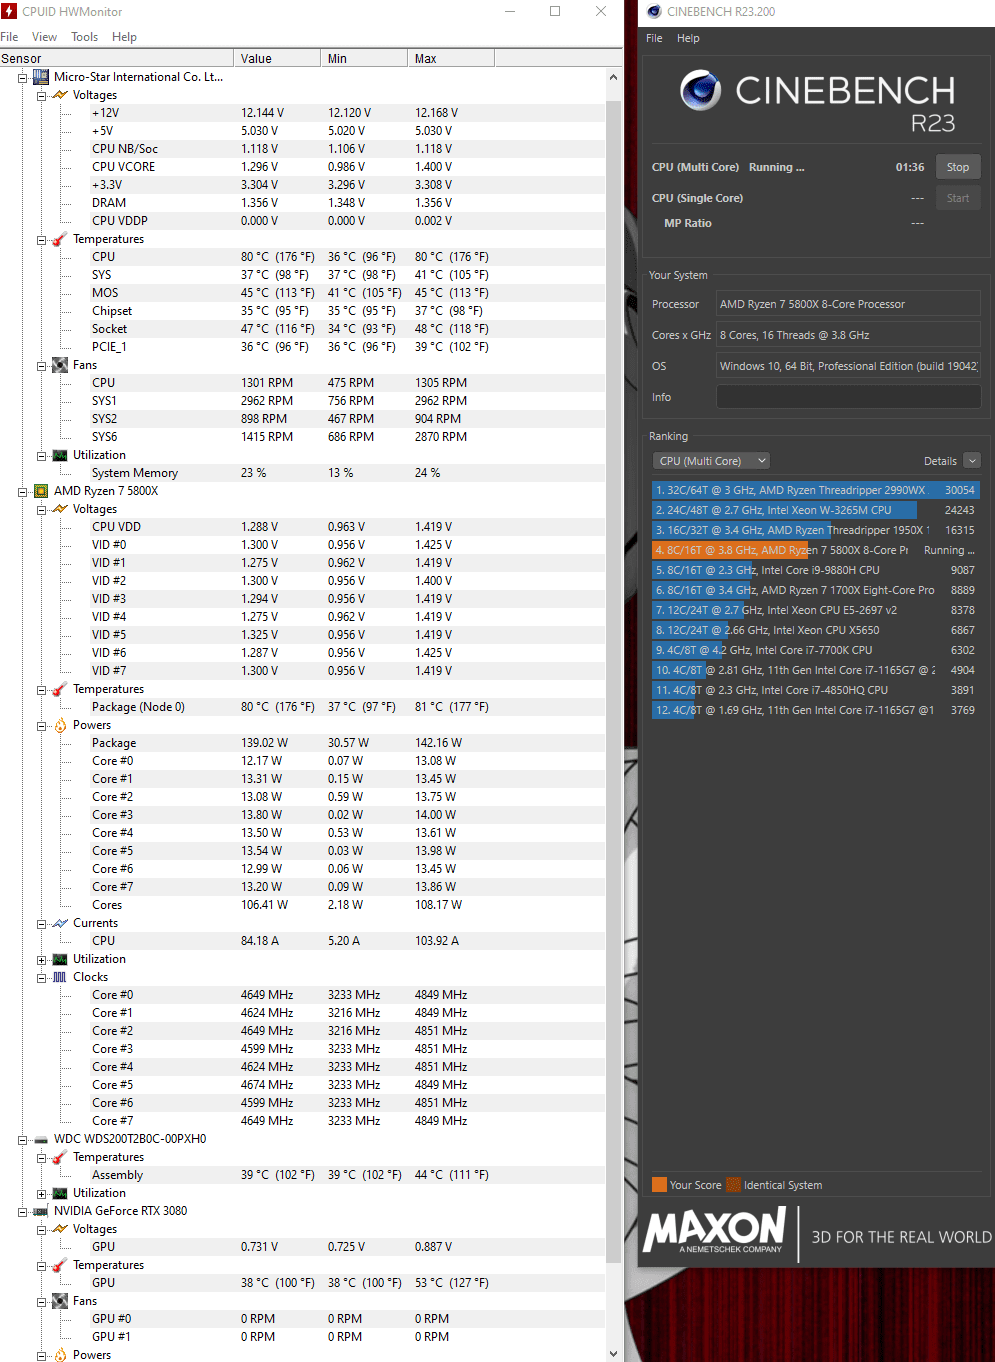Click the Ryzen Utilization icon
995x1362 pixels.
click(60, 959)
